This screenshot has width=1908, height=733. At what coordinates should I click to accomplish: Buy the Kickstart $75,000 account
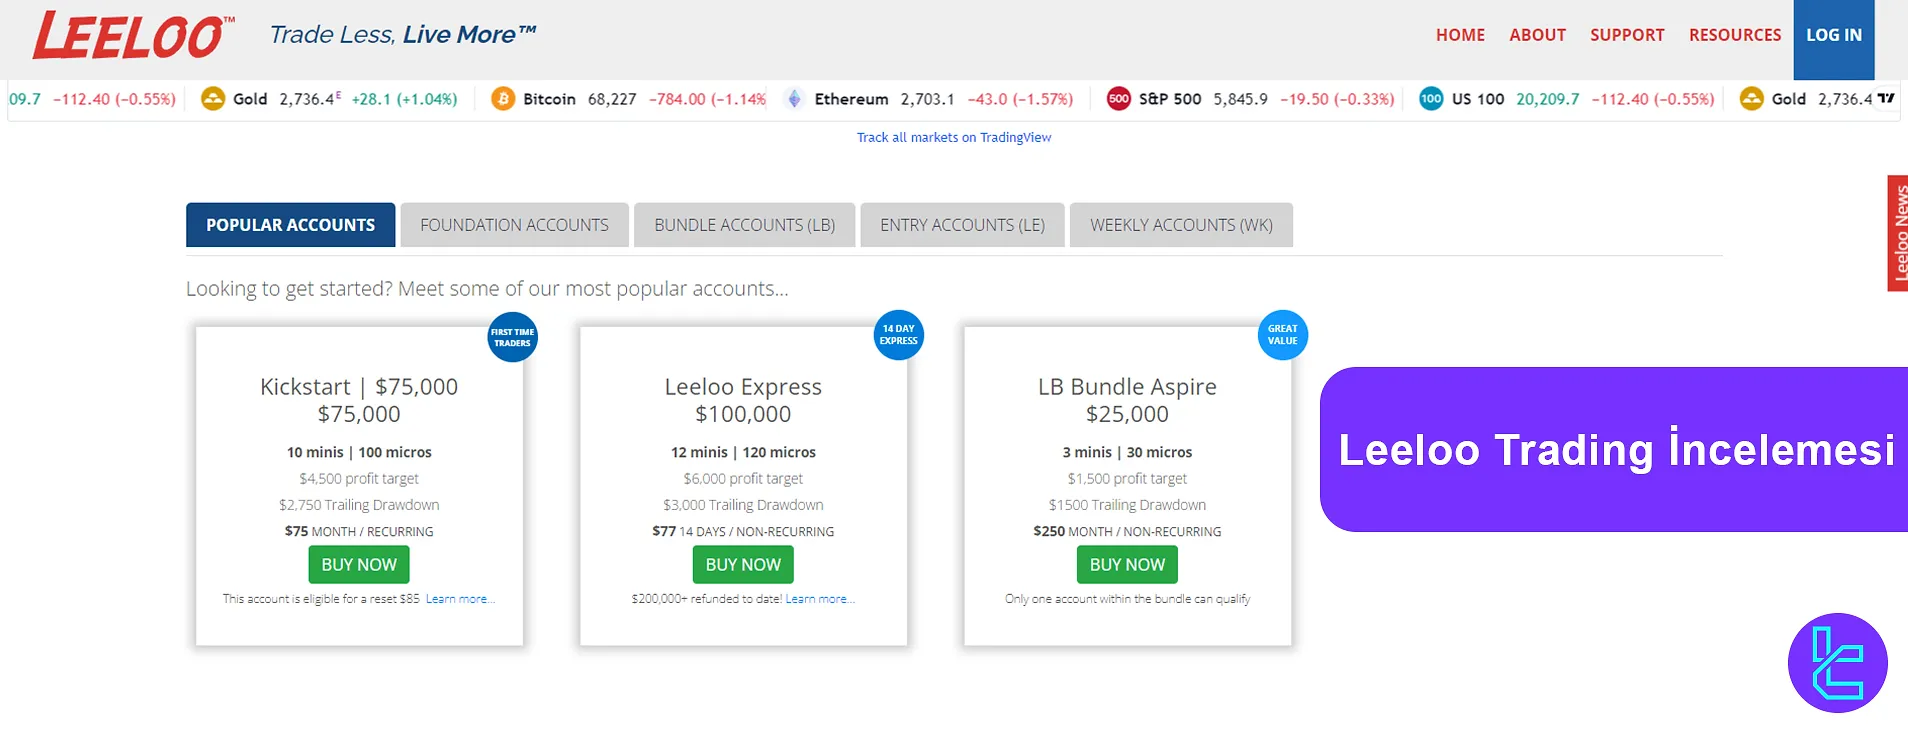359,565
